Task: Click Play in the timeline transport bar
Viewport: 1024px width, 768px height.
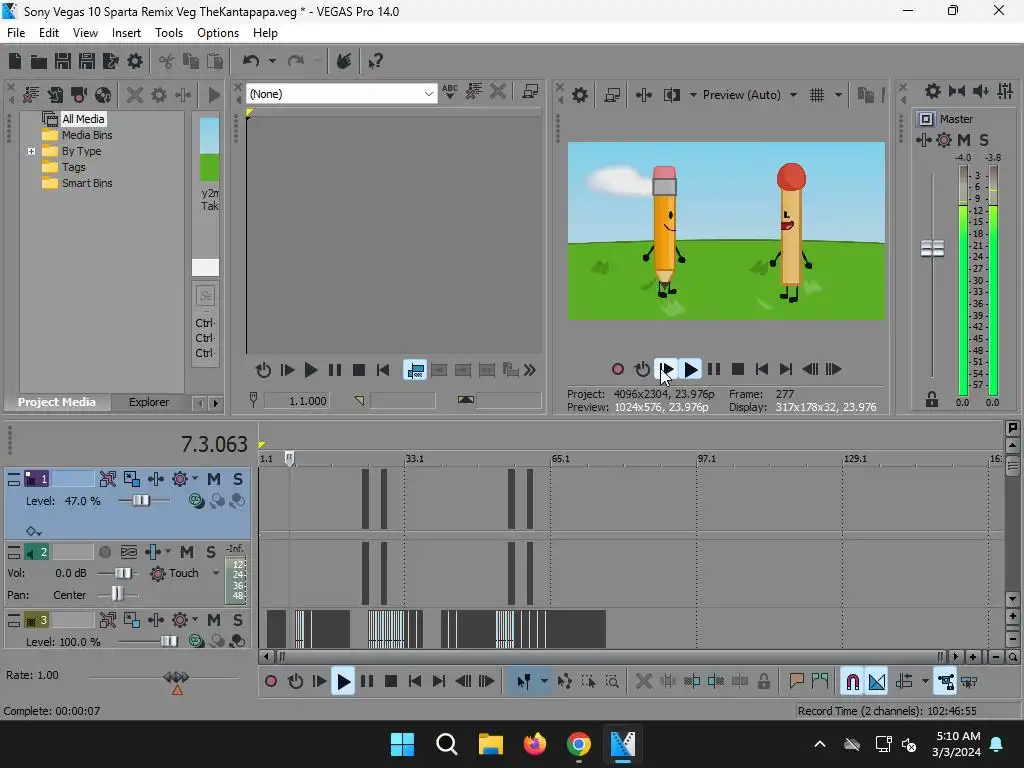Action: coord(343,682)
